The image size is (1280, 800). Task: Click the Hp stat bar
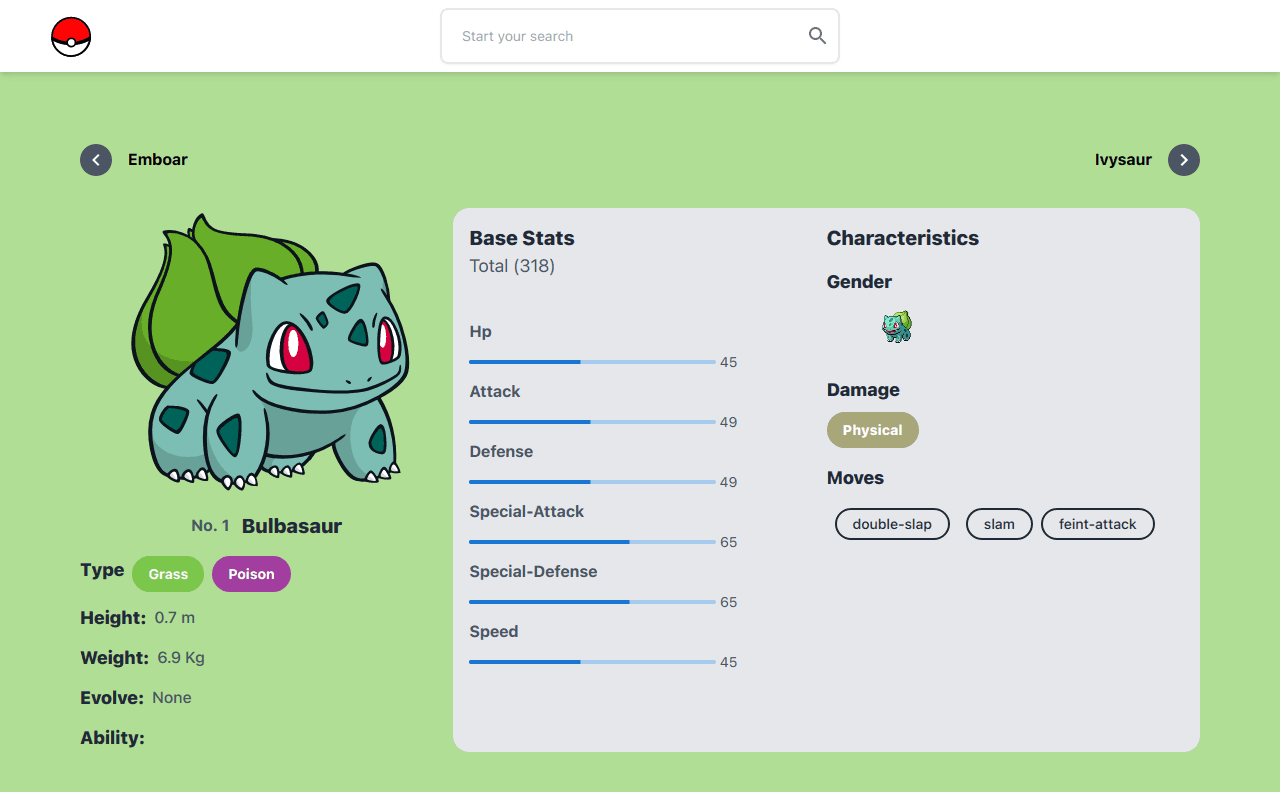[x=592, y=362]
